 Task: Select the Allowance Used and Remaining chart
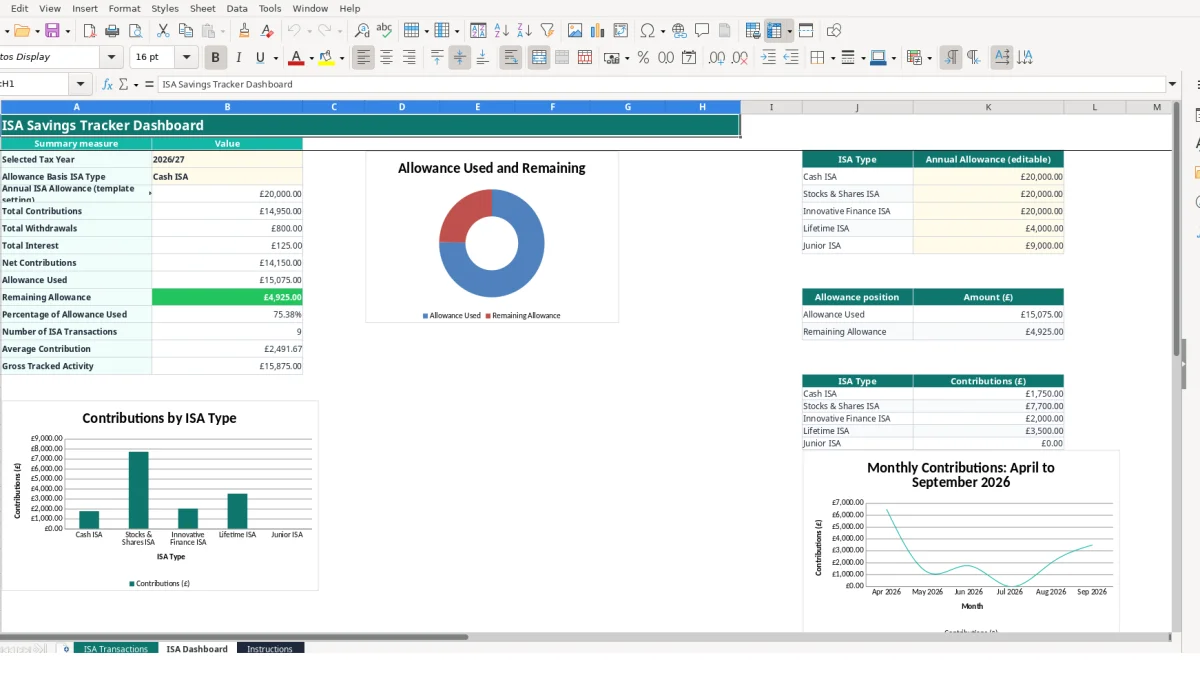pyautogui.click(x=492, y=237)
